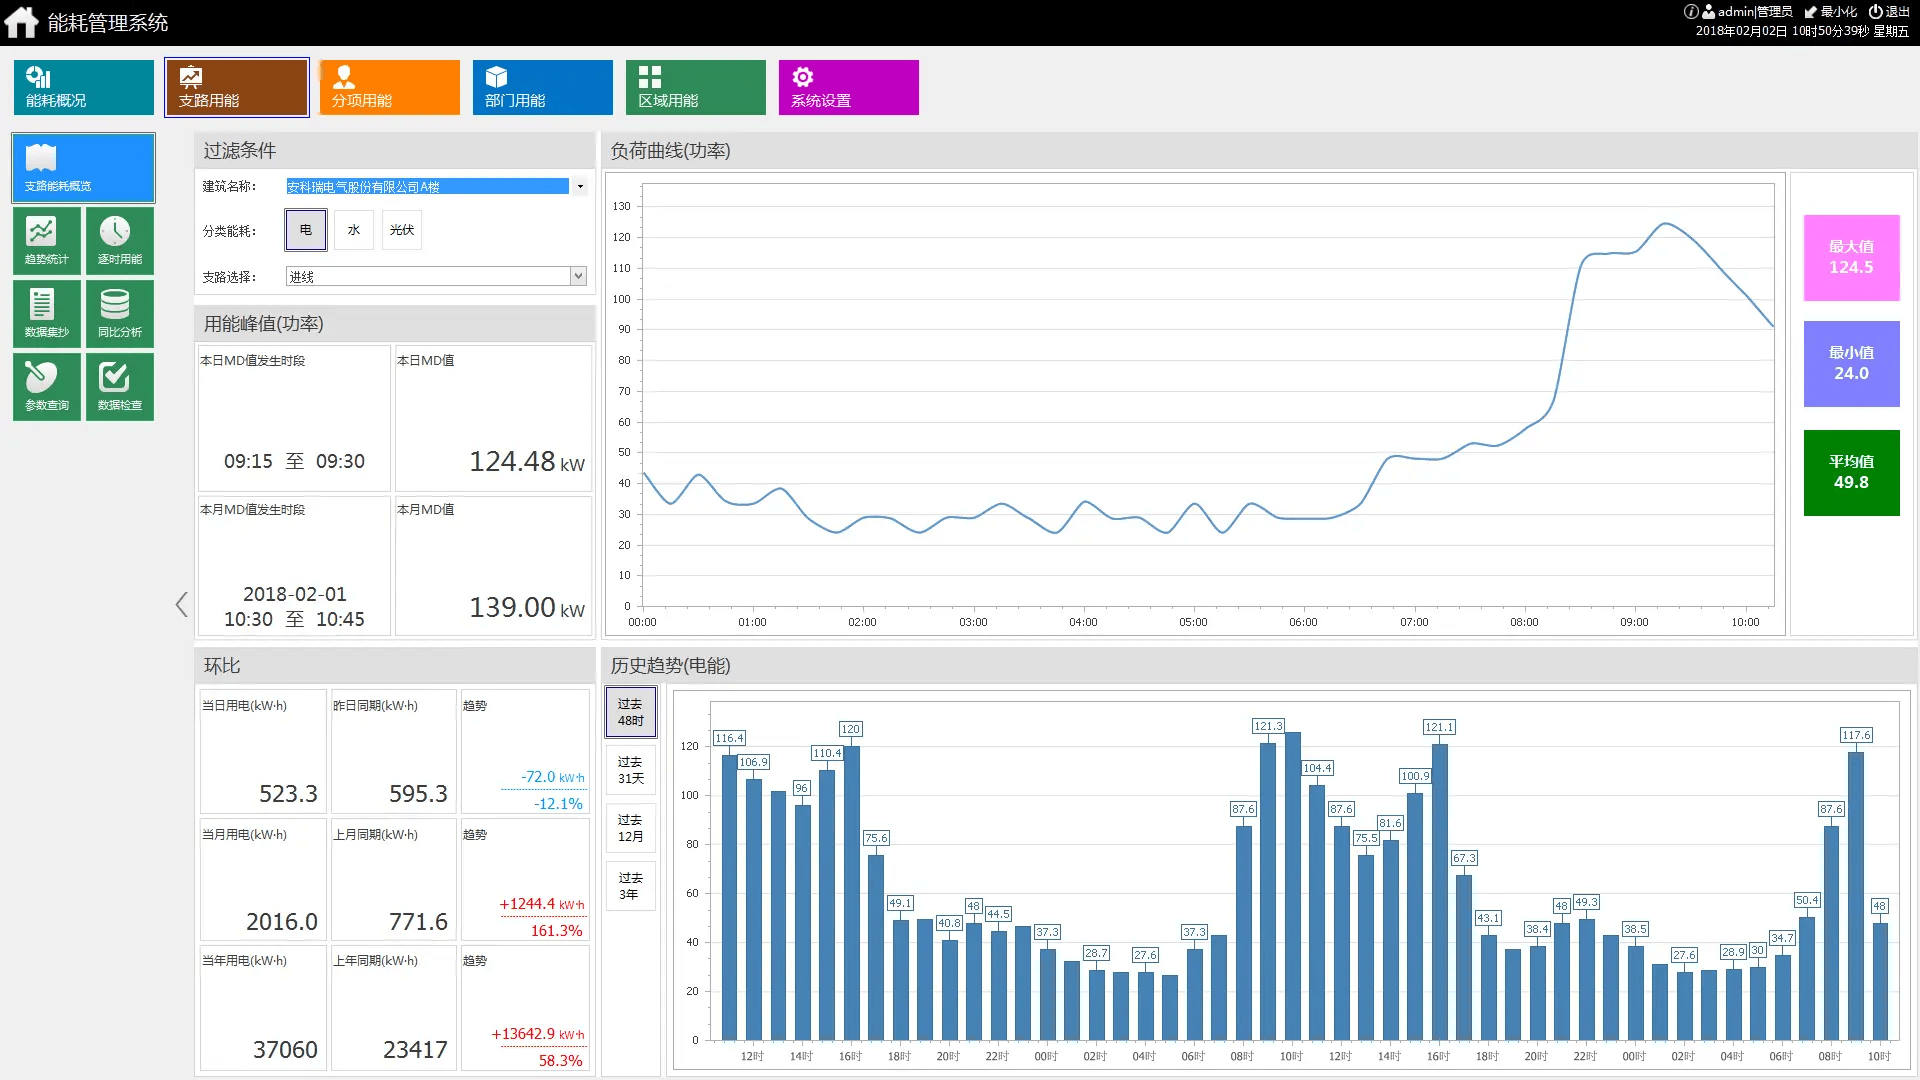Viewport: 1920px width, 1080px height.
Task: Click the pink 最大值 124.5 swatch
Action: pos(1850,257)
